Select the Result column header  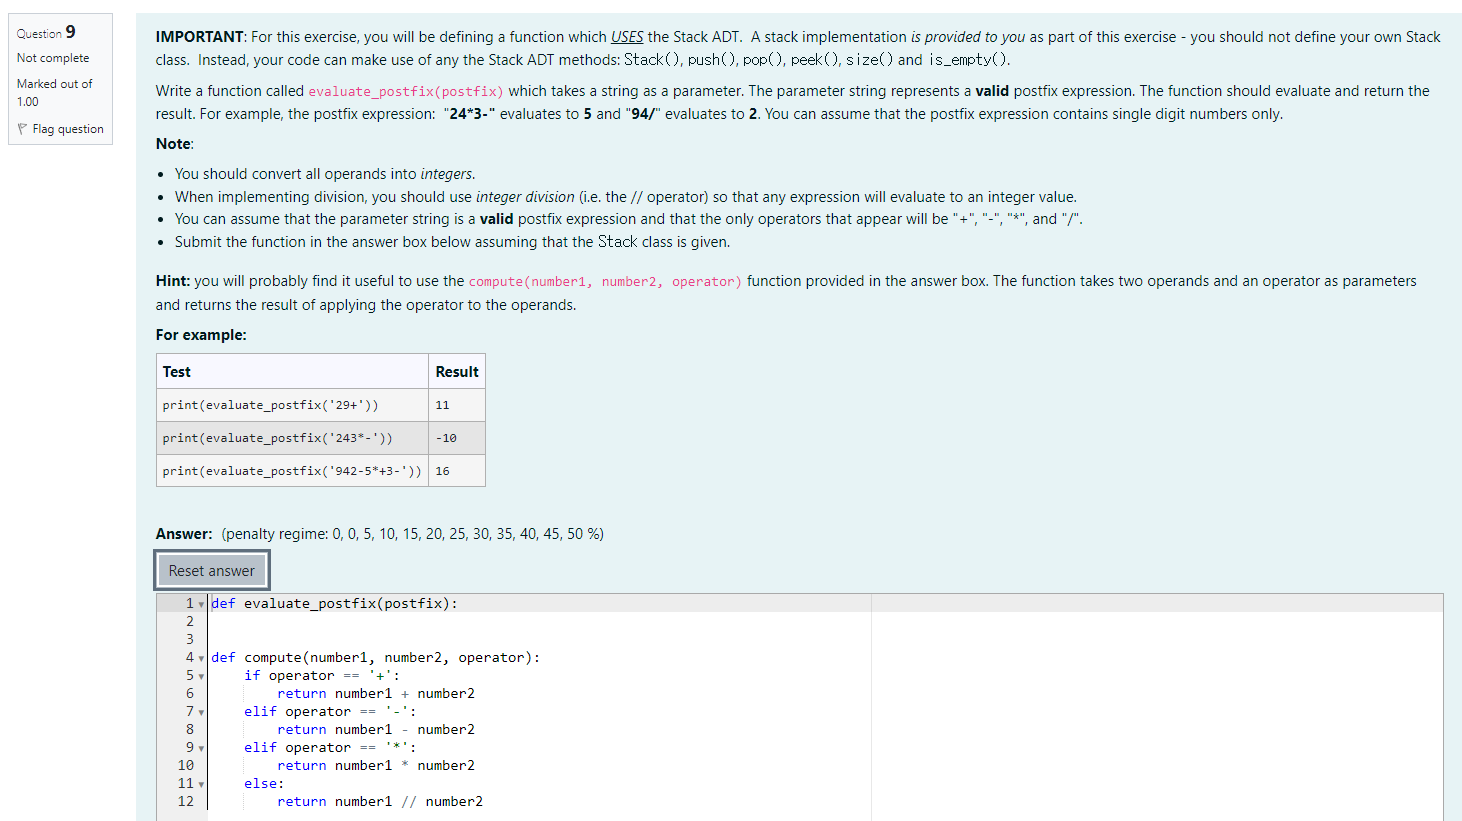tap(456, 371)
